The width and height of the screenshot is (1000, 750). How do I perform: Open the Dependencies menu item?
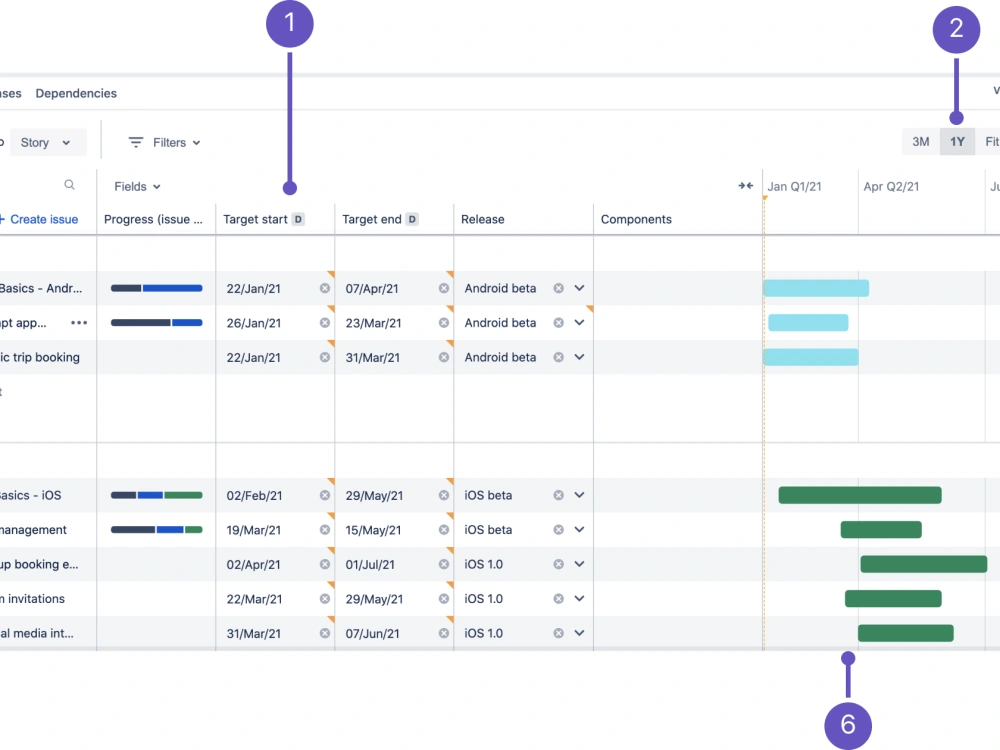point(75,92)
